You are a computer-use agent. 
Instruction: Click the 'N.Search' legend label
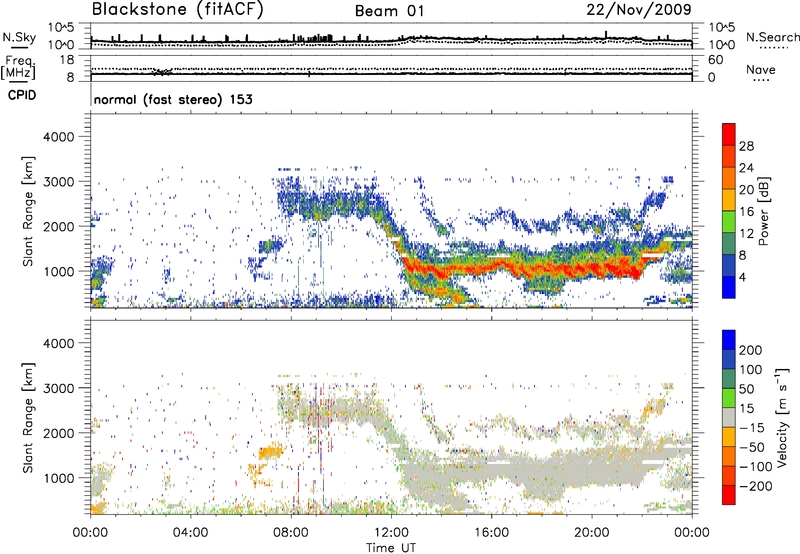point(772,37)
